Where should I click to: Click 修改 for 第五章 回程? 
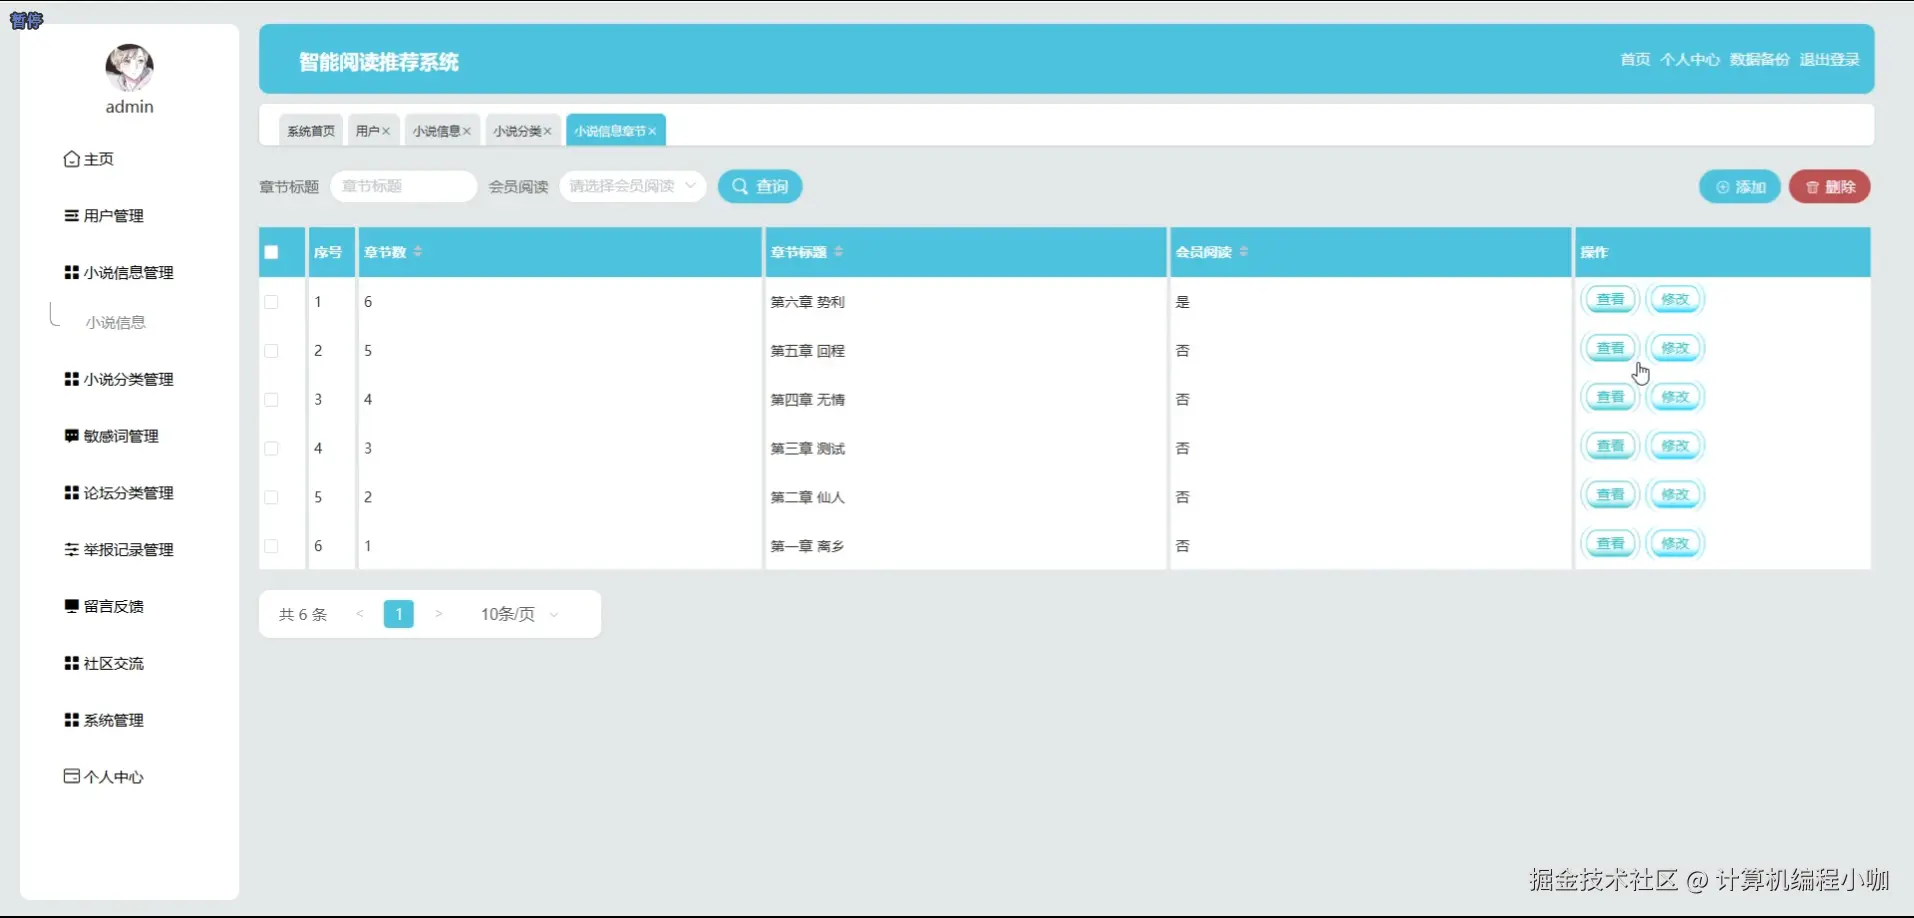point(1675,348)
